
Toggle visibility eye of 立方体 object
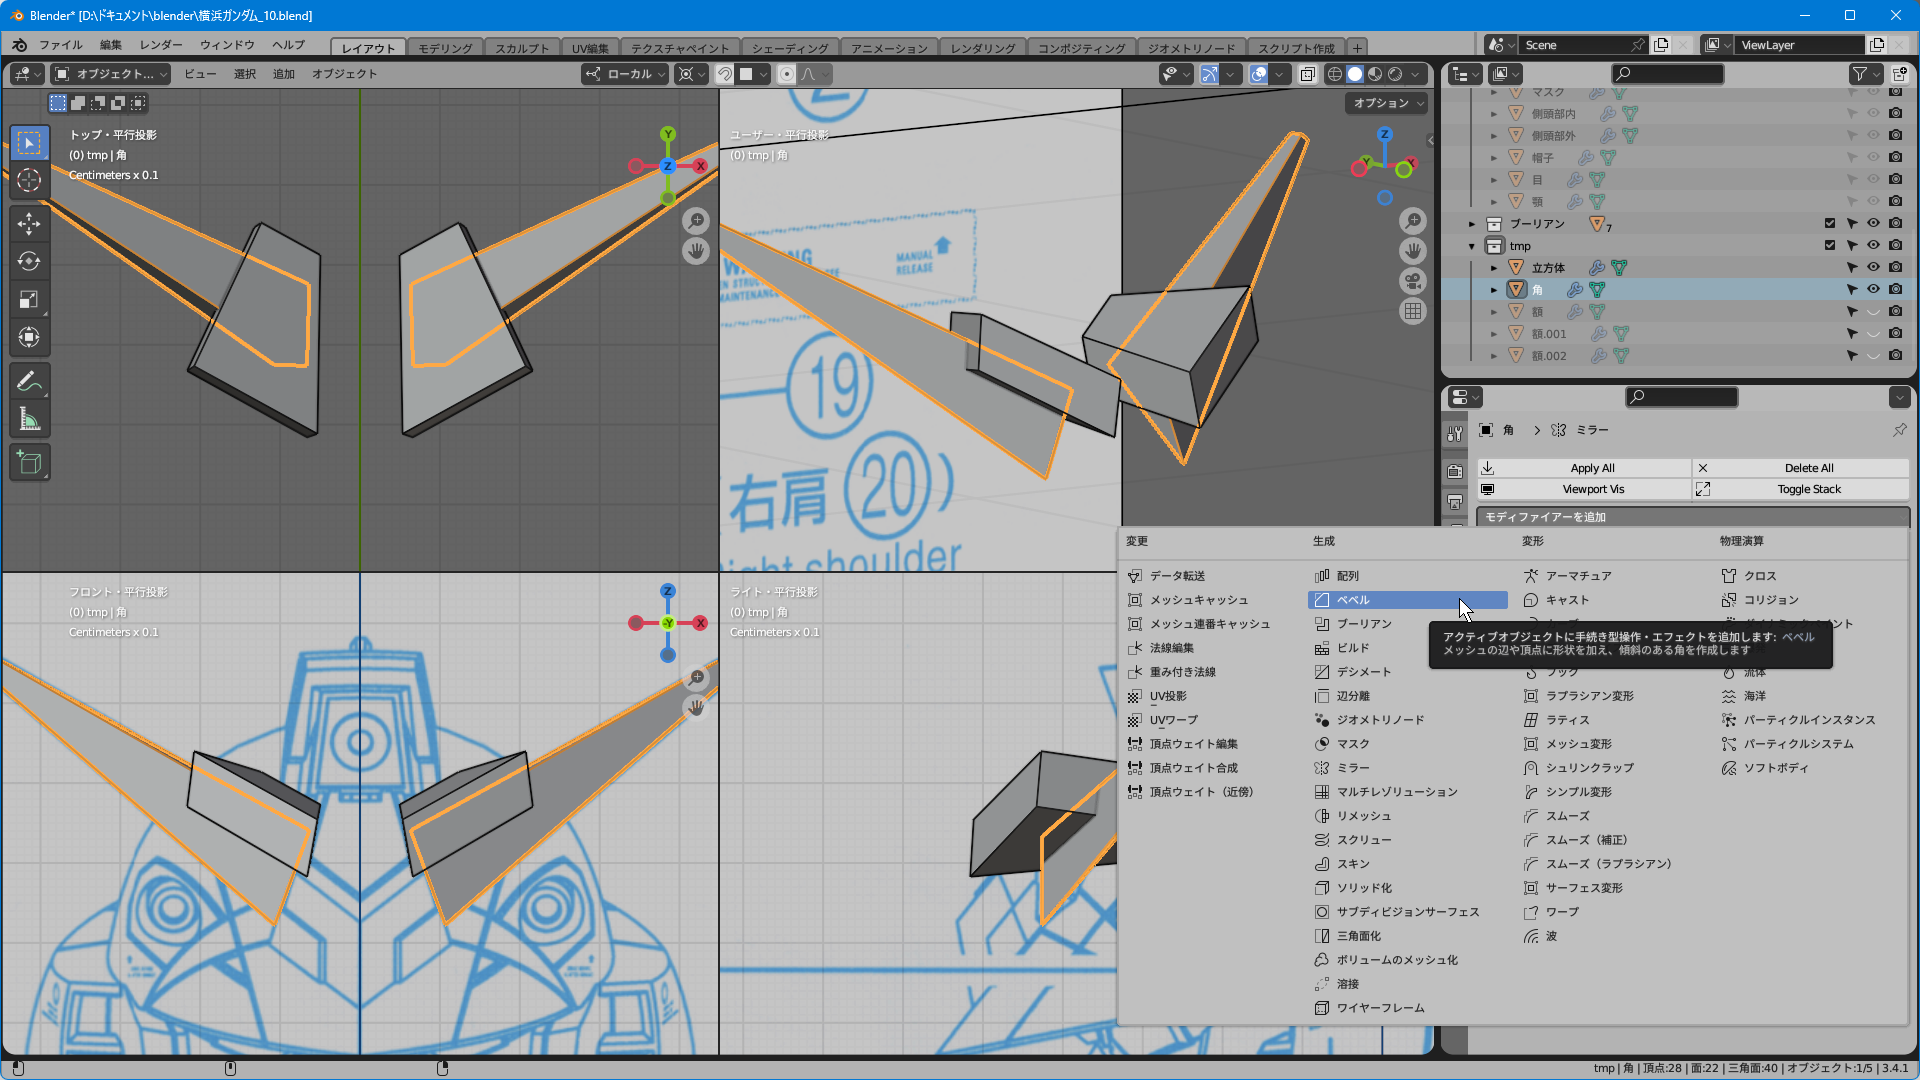1873,267
